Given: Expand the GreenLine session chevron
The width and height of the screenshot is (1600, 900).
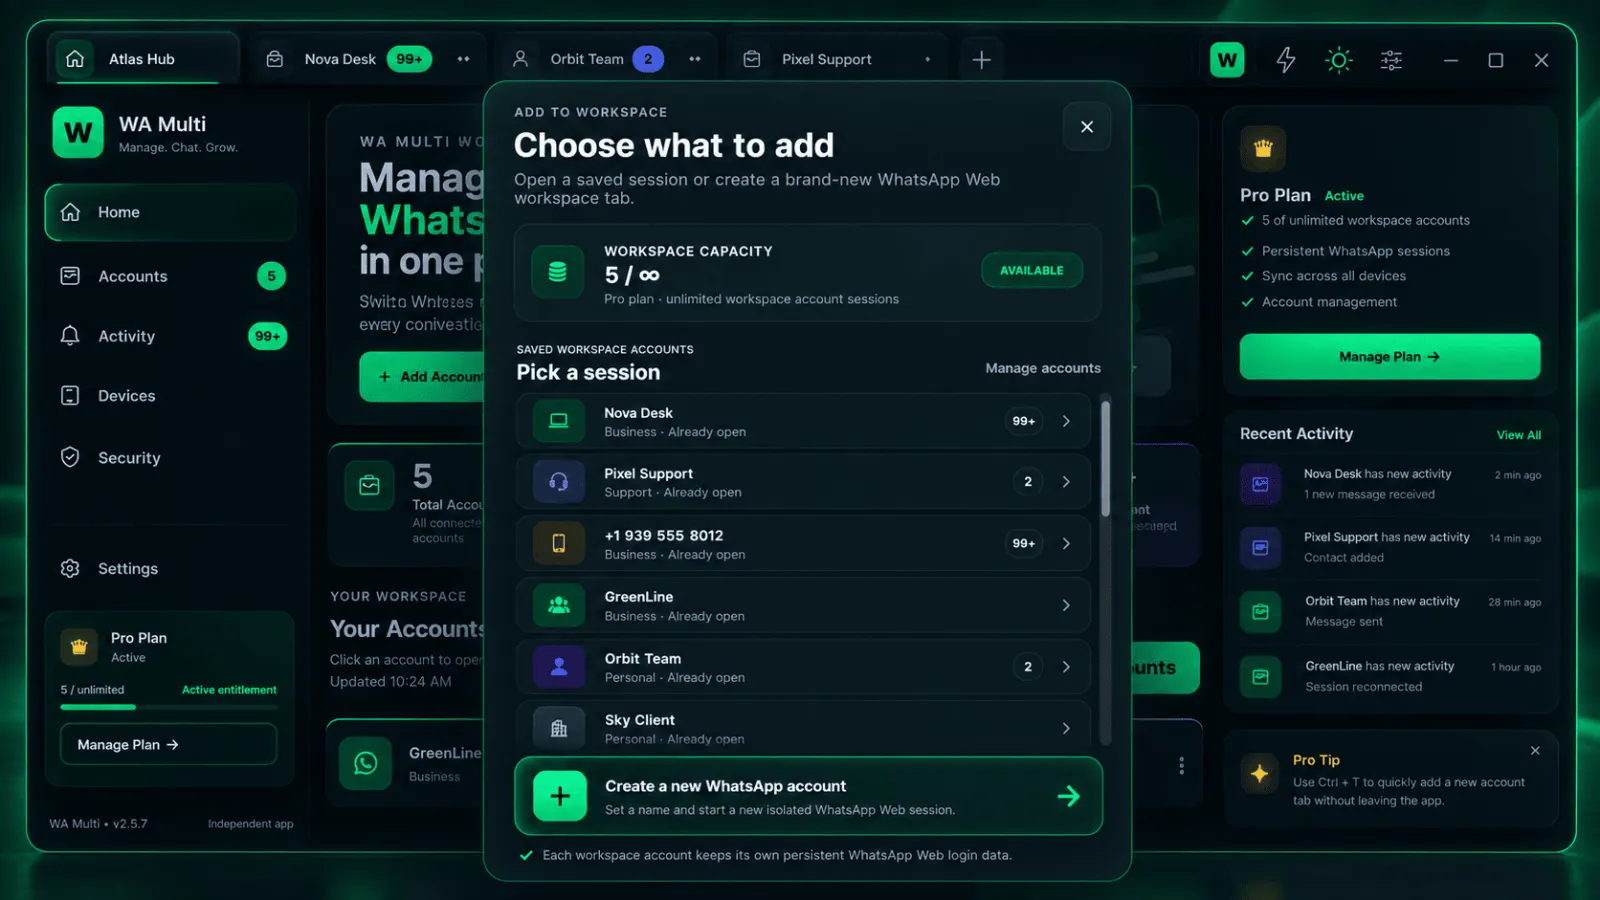Looking at the screenshot, I should [x=1066, y=605].
